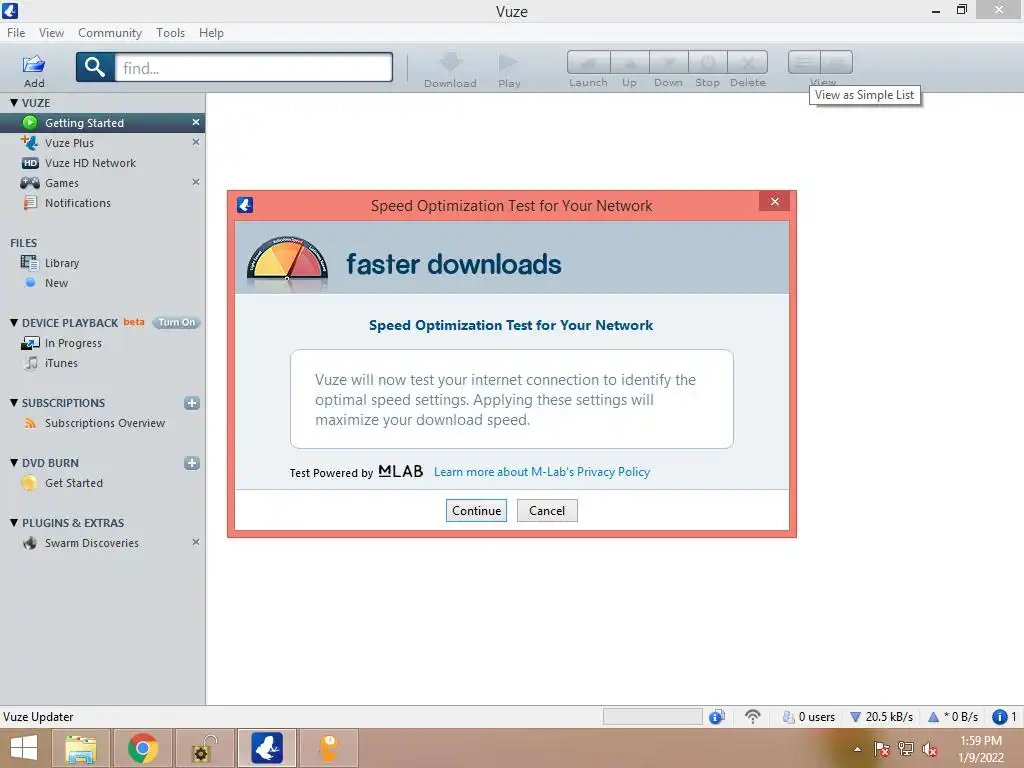Turn On device playback toggle

(176, 323)
